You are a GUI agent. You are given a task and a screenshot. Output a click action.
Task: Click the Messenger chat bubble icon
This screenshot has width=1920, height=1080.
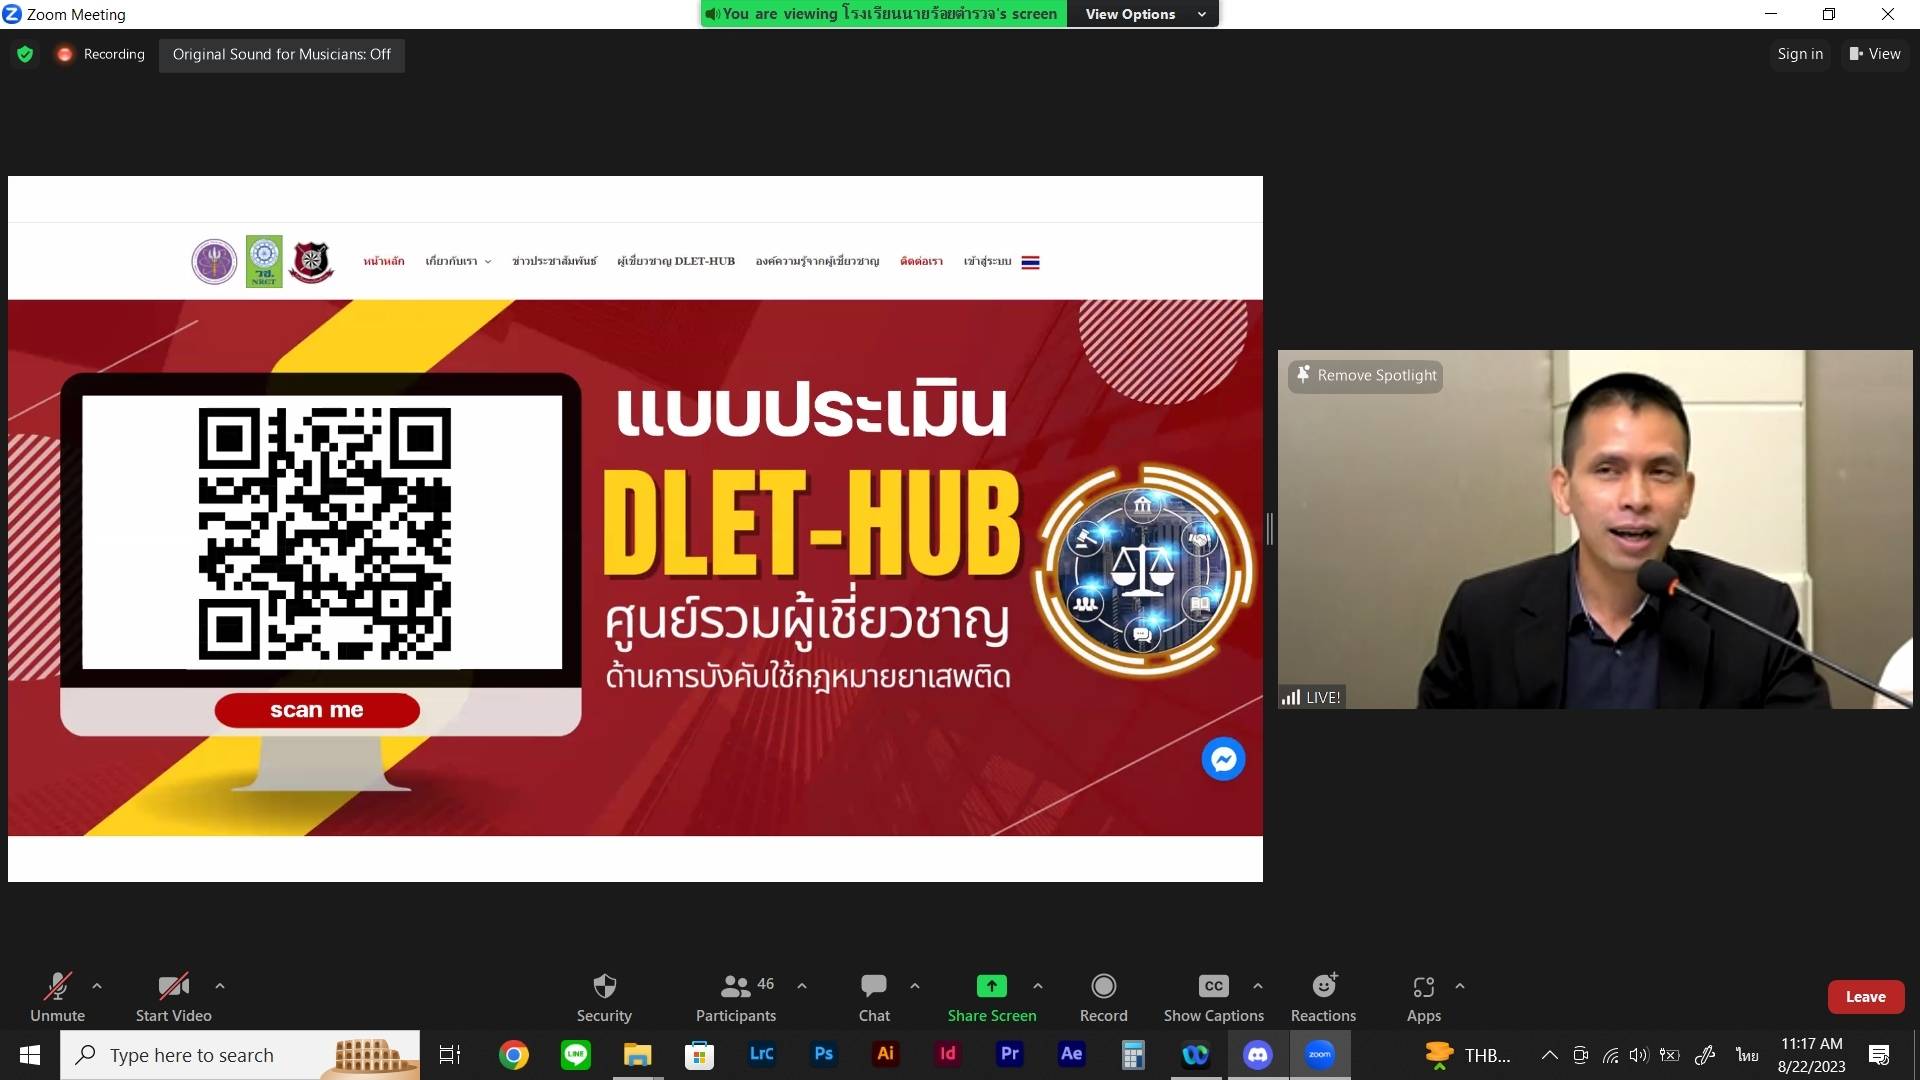click(1223, 759)
